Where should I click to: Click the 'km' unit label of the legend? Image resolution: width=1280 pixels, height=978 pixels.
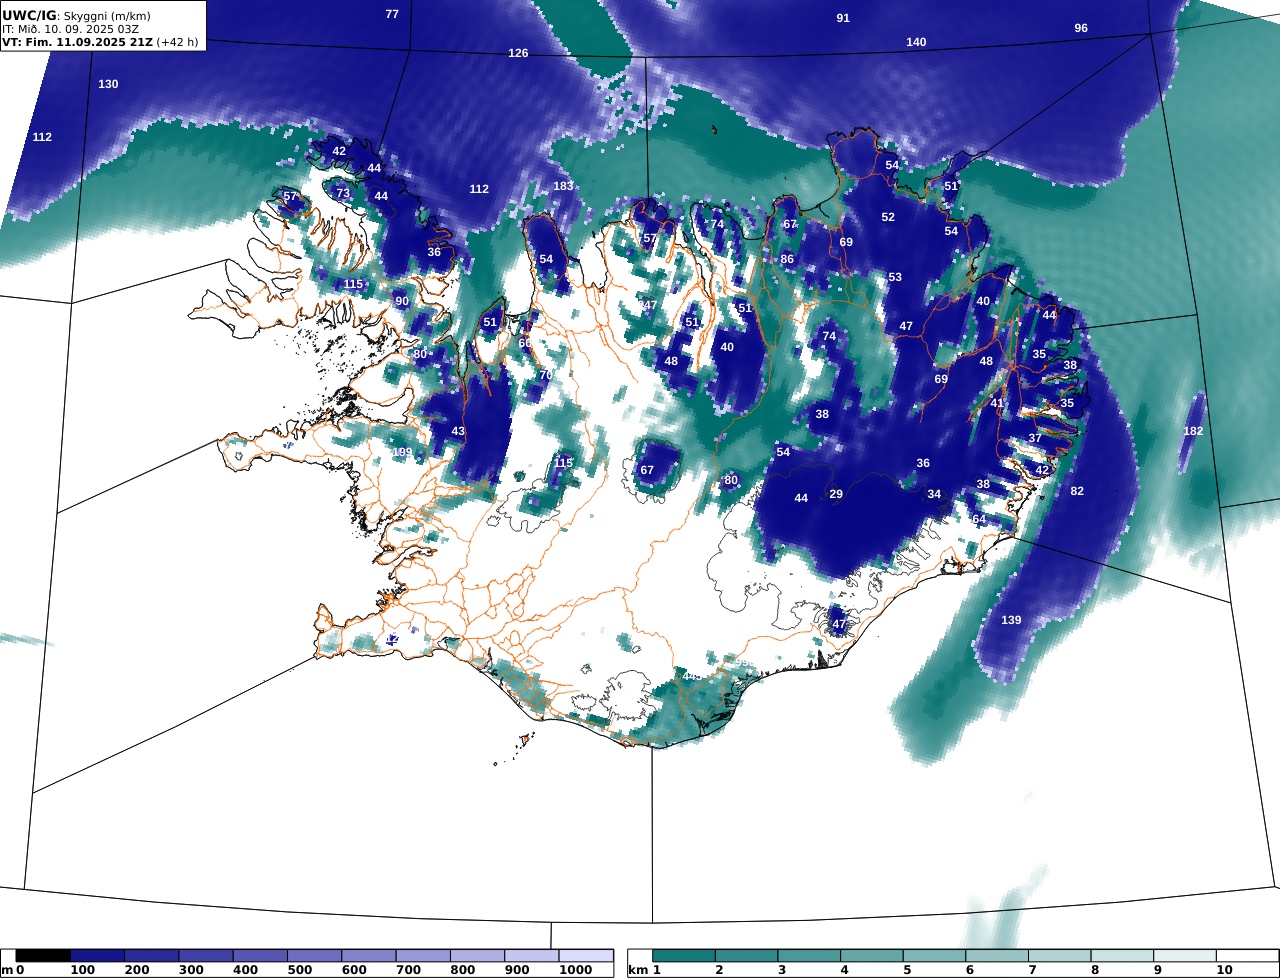pyautogui.click(x=637, y=970)
